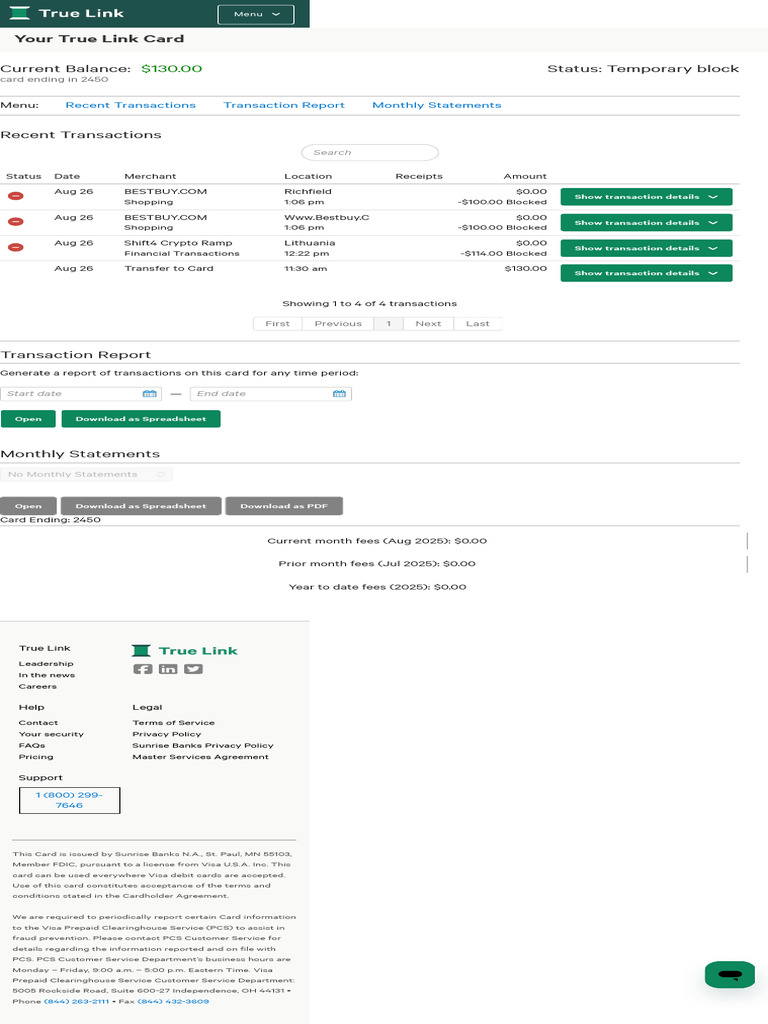
Task: Open Careers footer link
Action: (38, 686)
